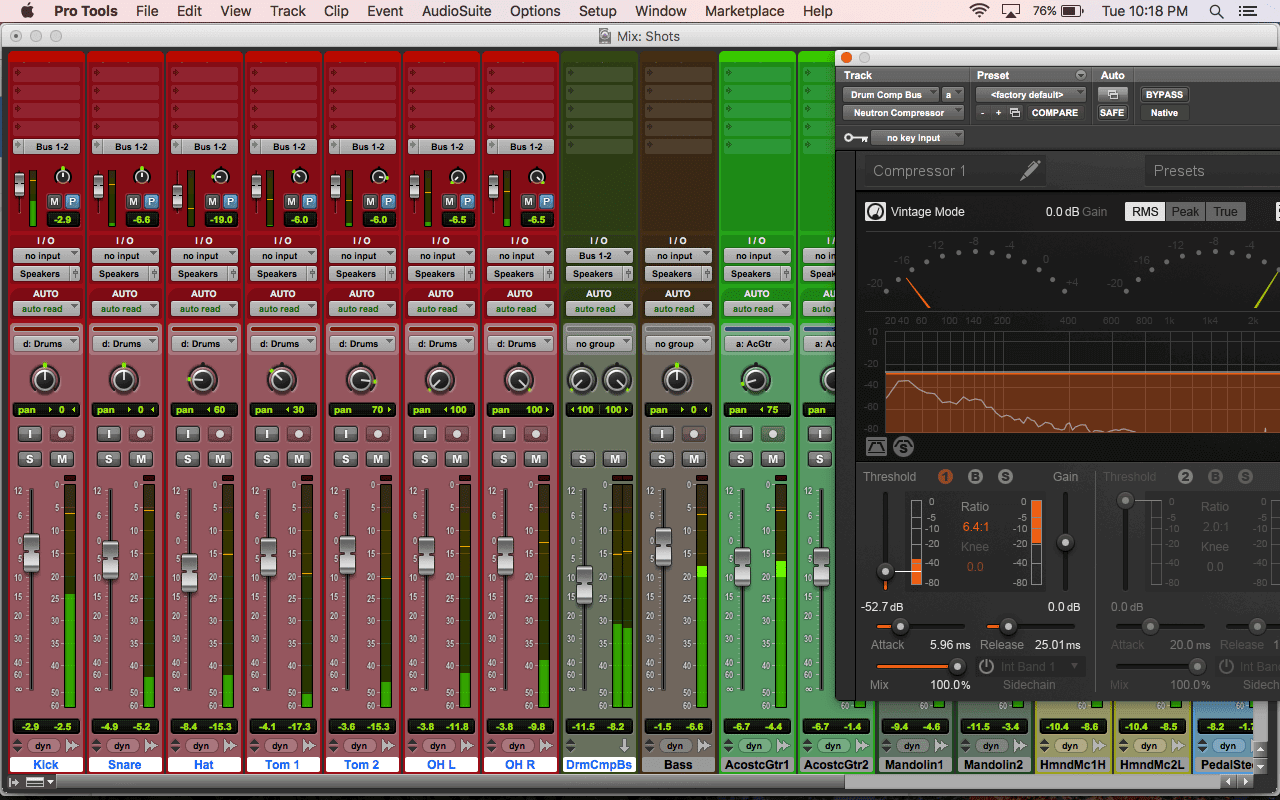
Task: Open the Clip menu
Action: pyautogui.click(x=337, y=11)
